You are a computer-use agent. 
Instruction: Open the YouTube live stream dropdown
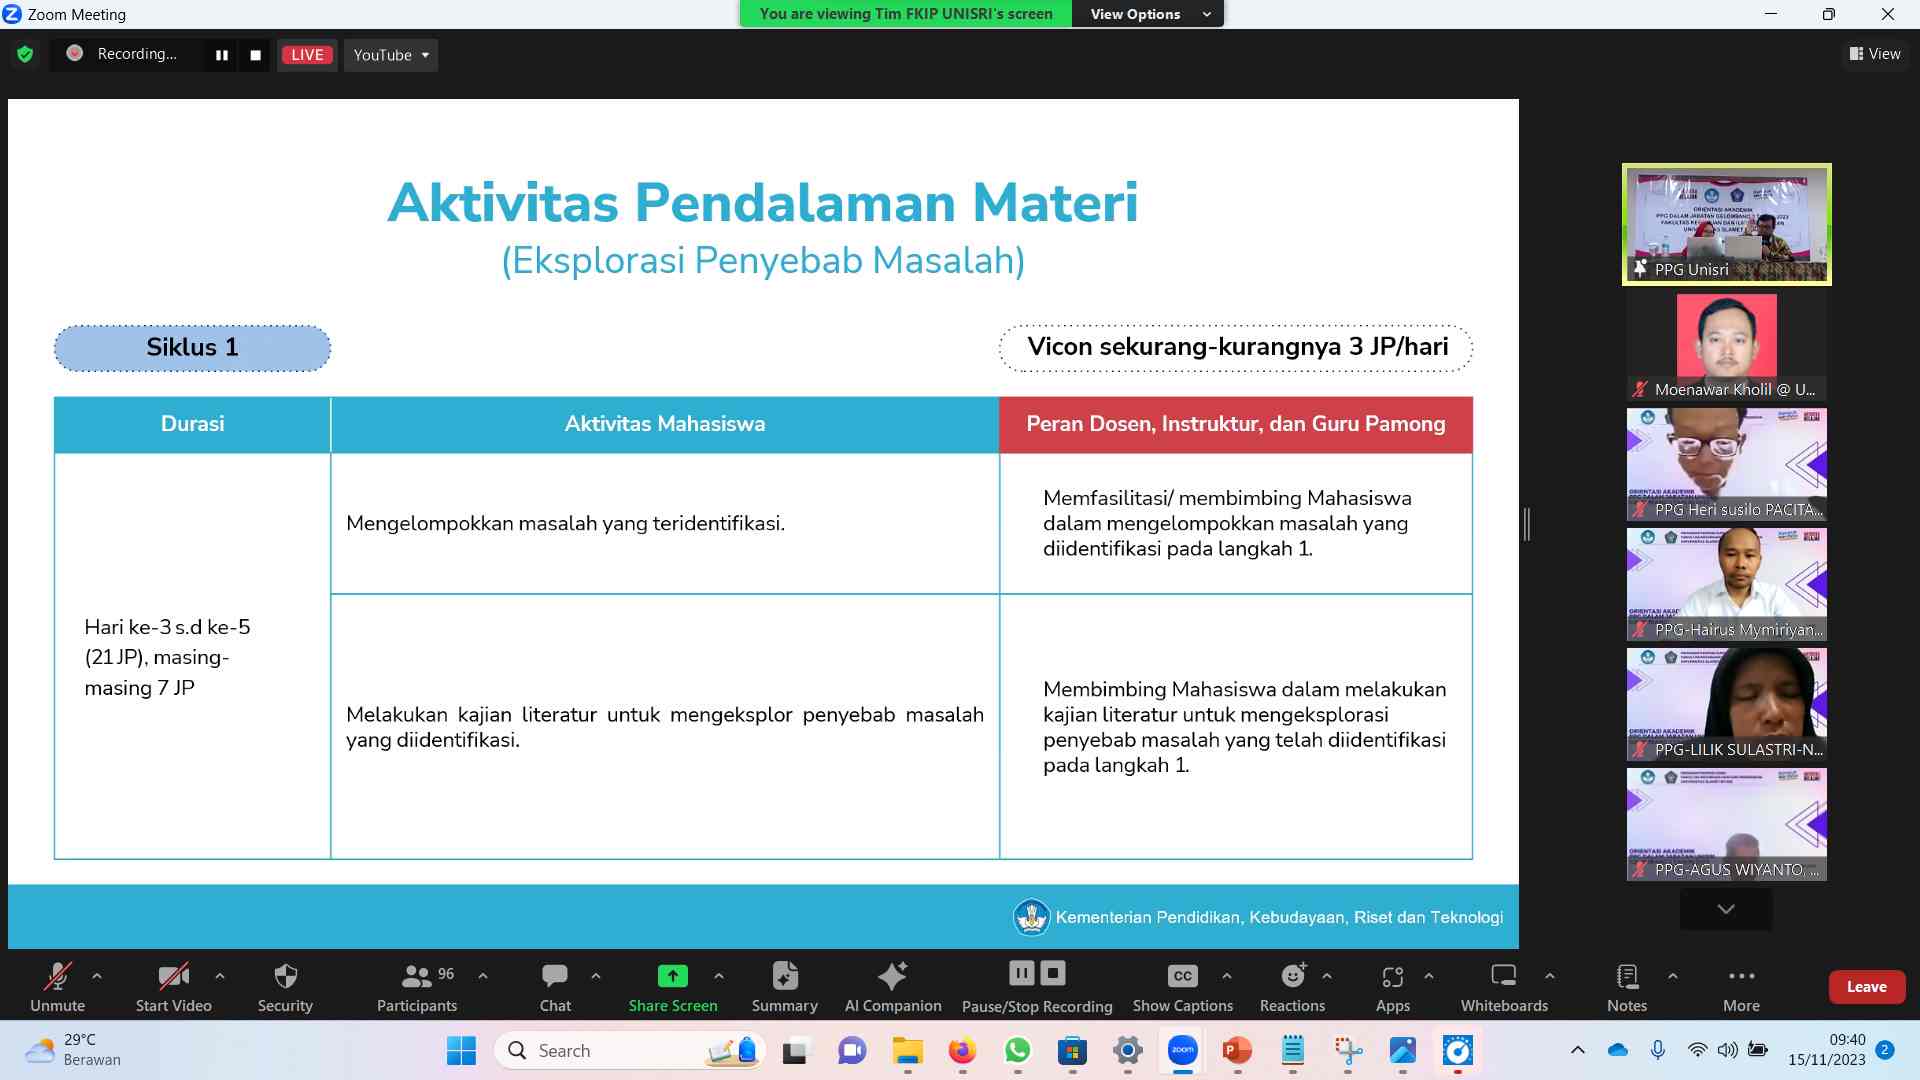(391, 55)
